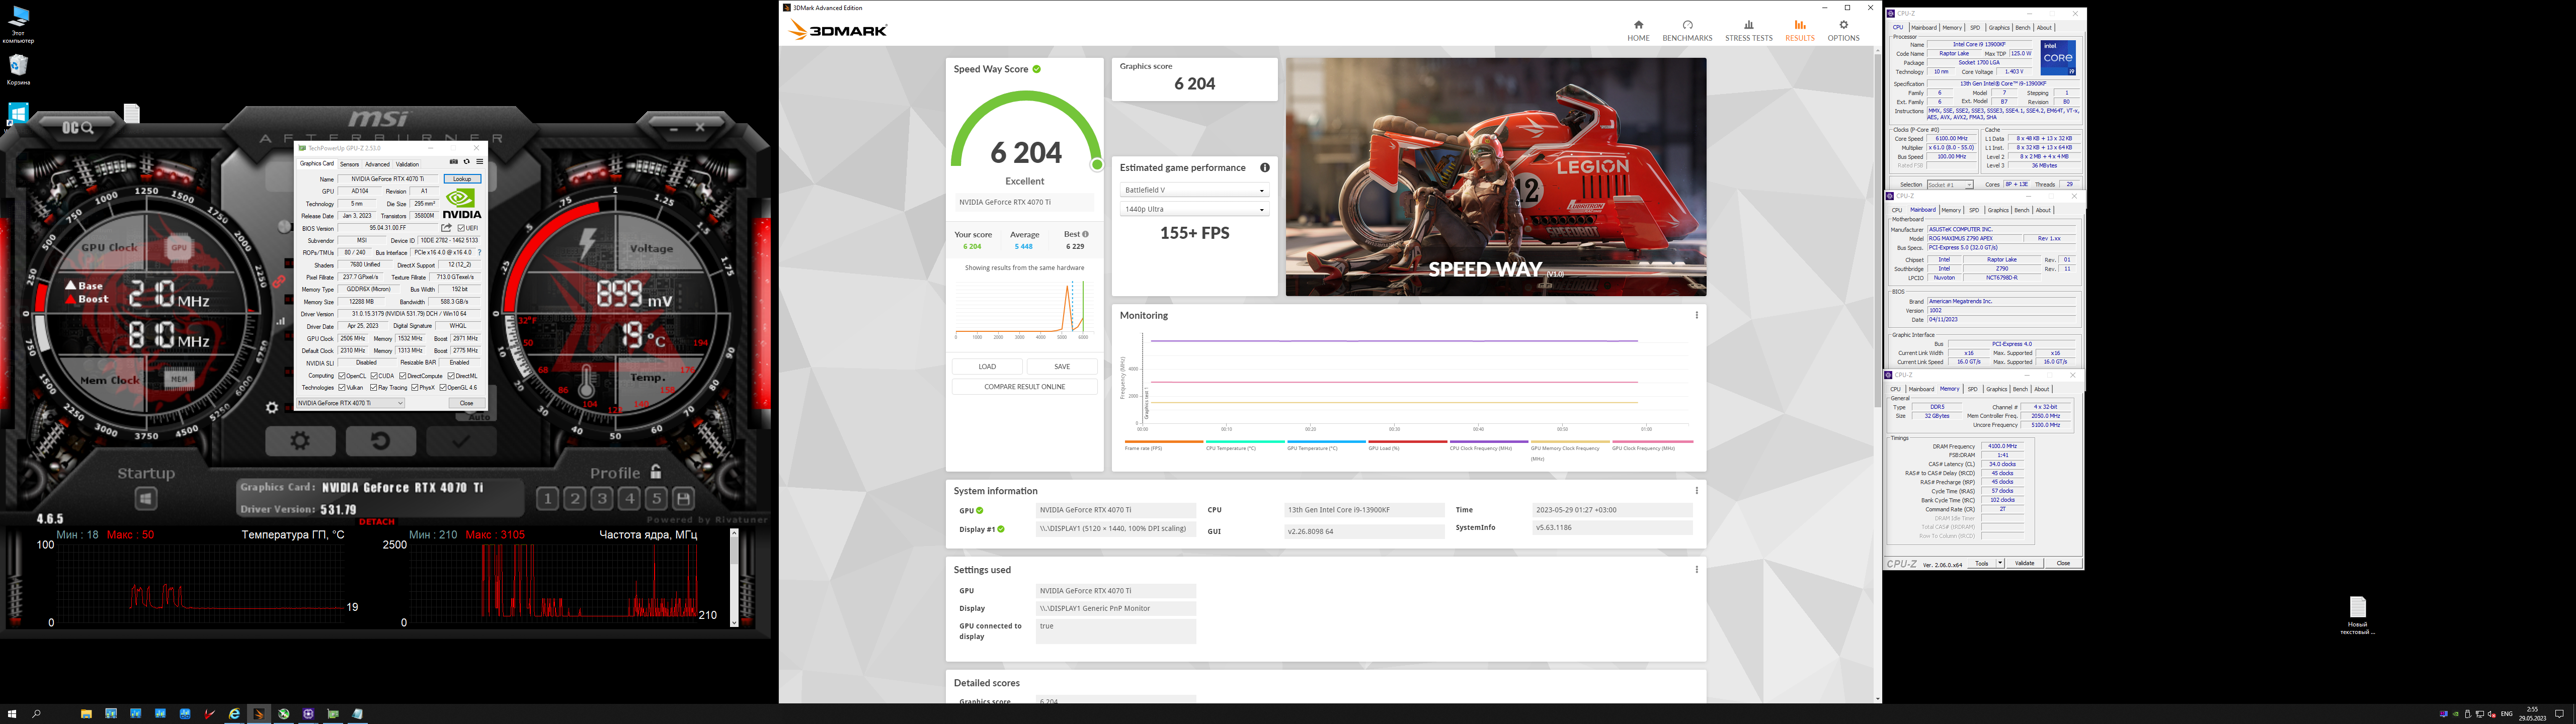The width and height of the screenshot is (2576, 724).
Task: Click the Windows Start button
Action: tap(12, 714)
